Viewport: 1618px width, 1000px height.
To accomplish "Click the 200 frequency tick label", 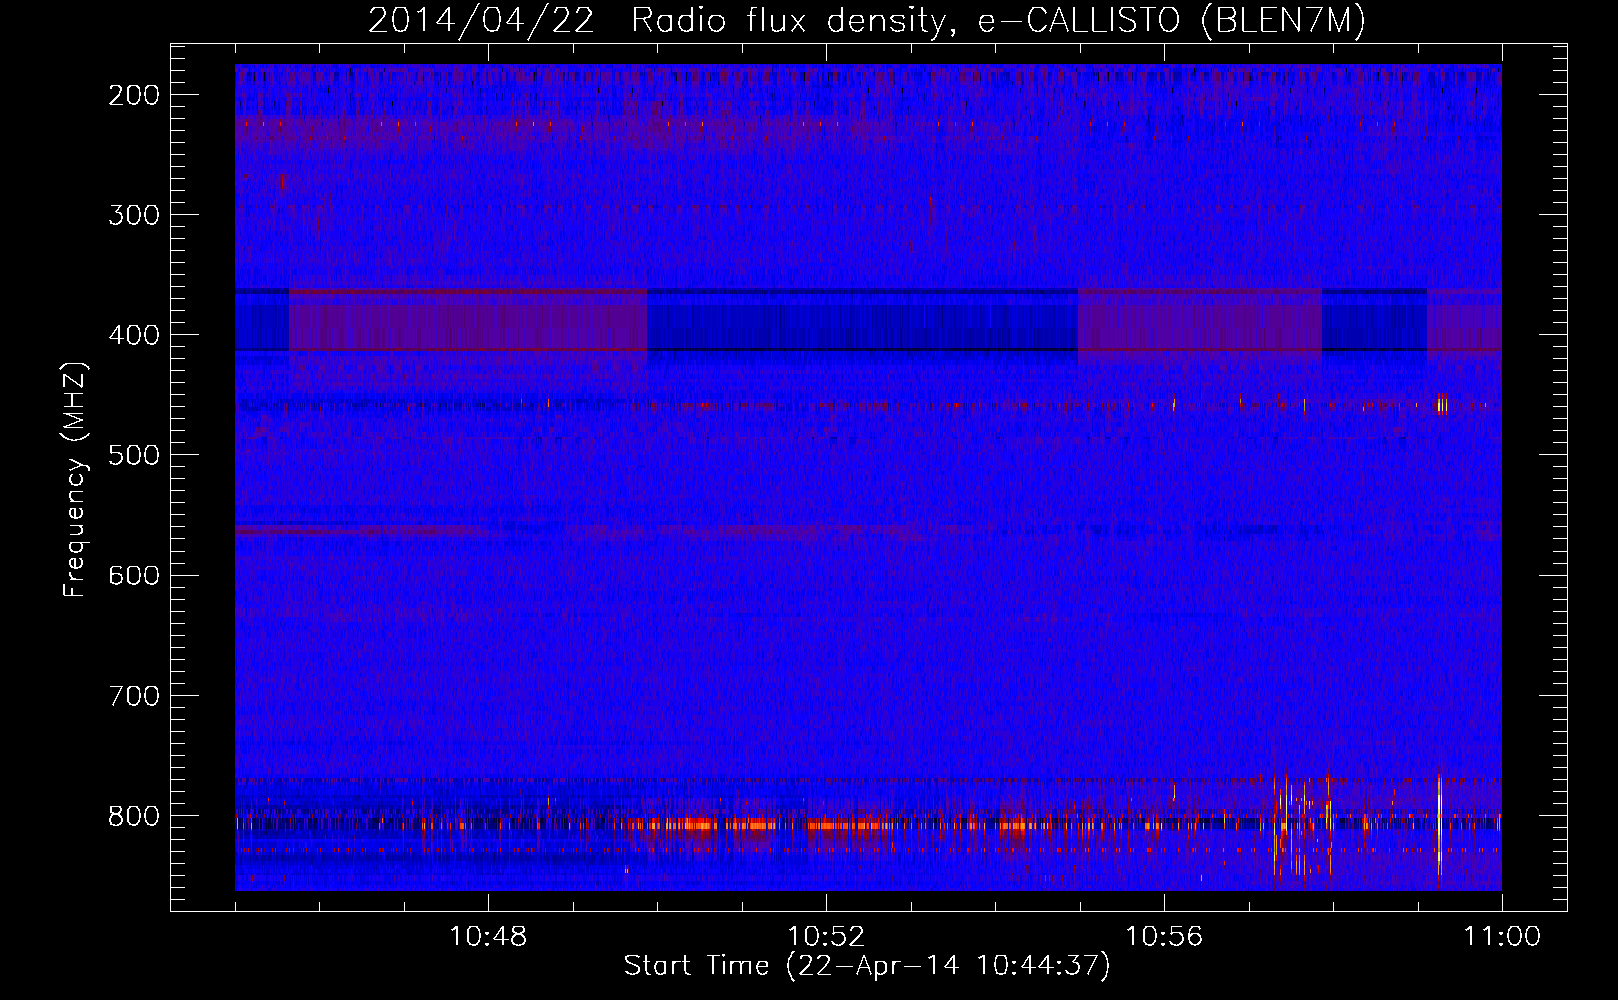I will (133, 95).
